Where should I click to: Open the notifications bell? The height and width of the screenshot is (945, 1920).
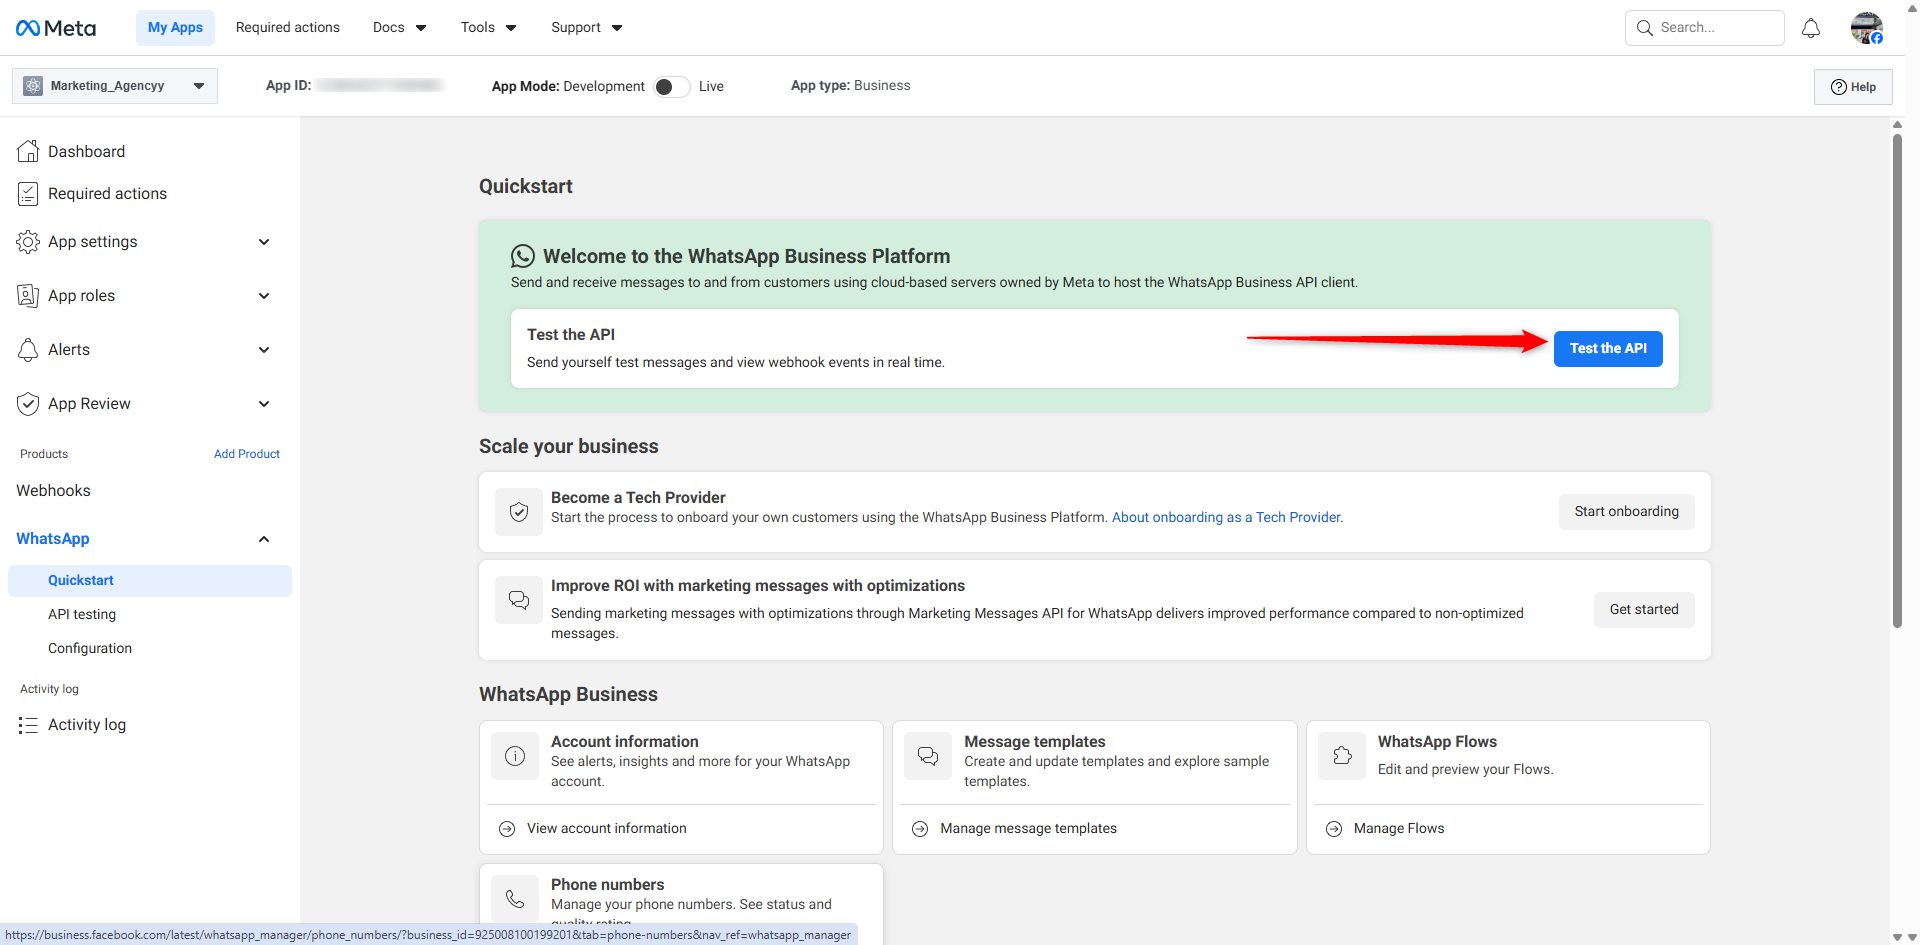coord(1811,28)
